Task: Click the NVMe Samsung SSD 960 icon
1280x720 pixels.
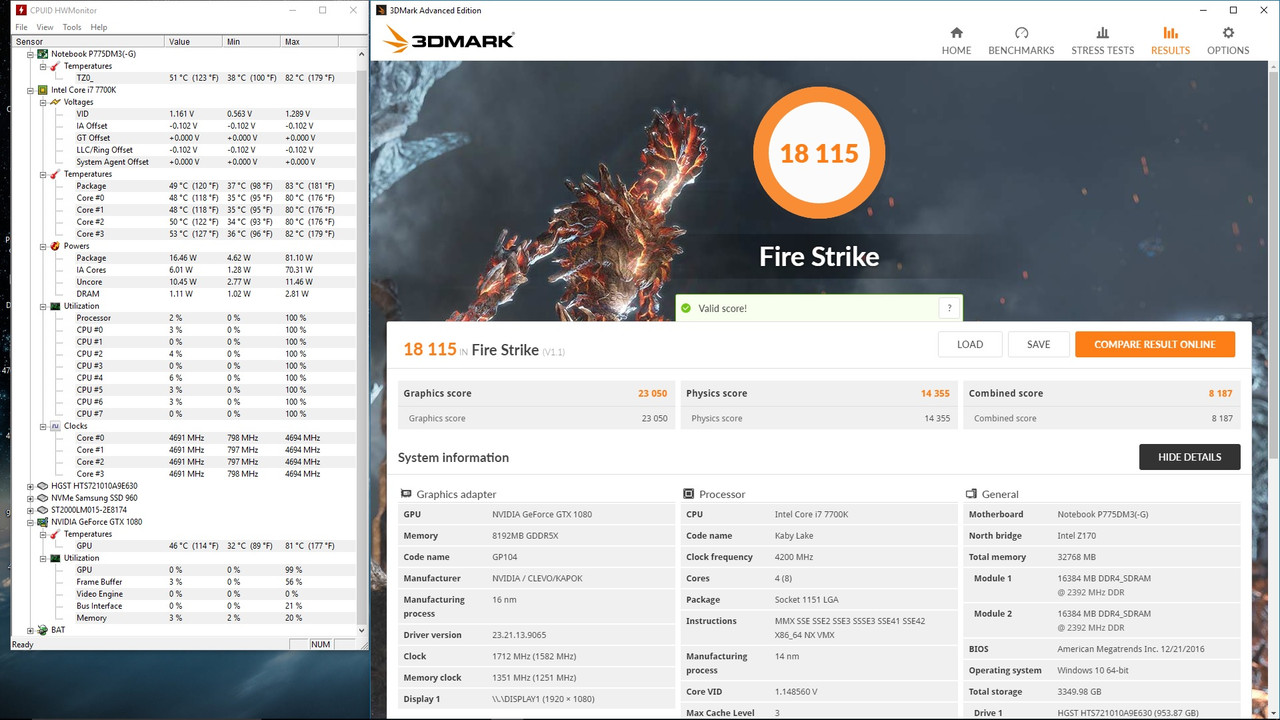Action: (43, 498)
